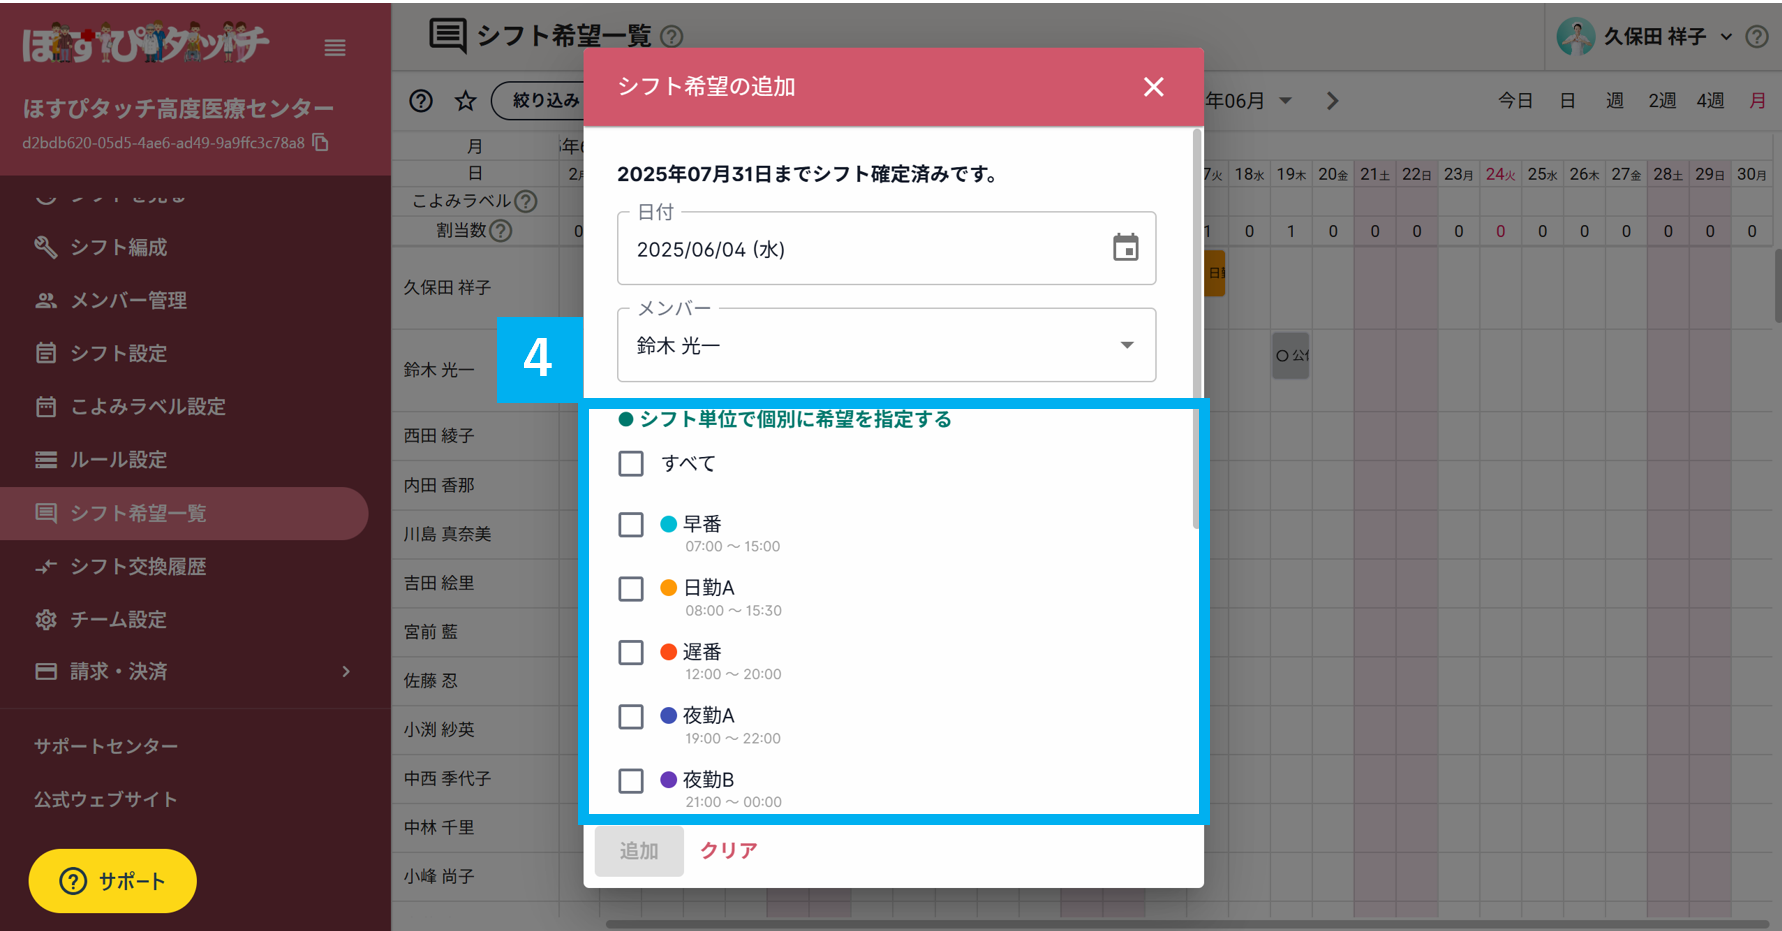Click the next month chevron arrow
This screenshot has height=931, width=1782.
pos(1332,100)
